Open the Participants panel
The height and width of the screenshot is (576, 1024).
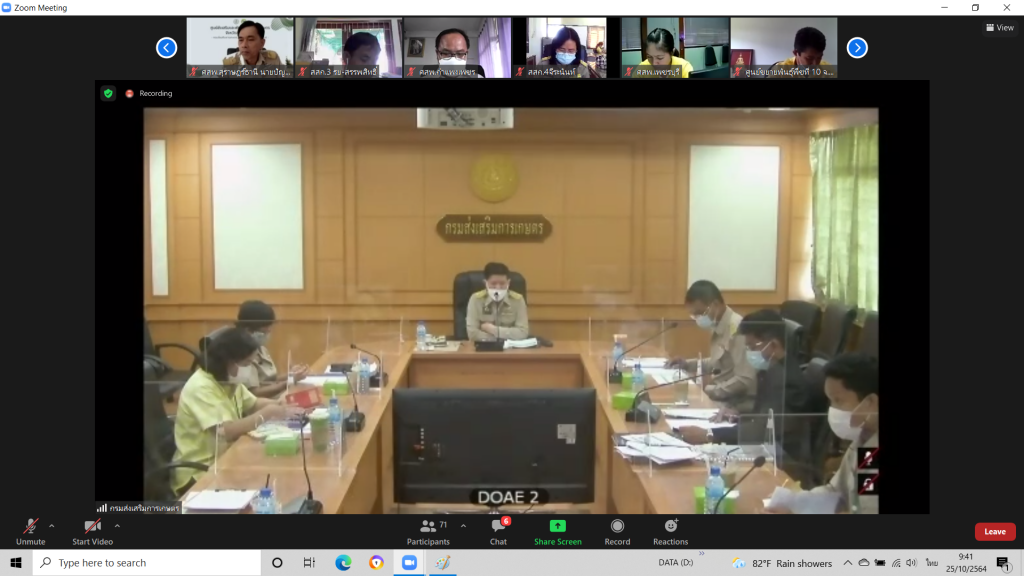pos(428,532)
